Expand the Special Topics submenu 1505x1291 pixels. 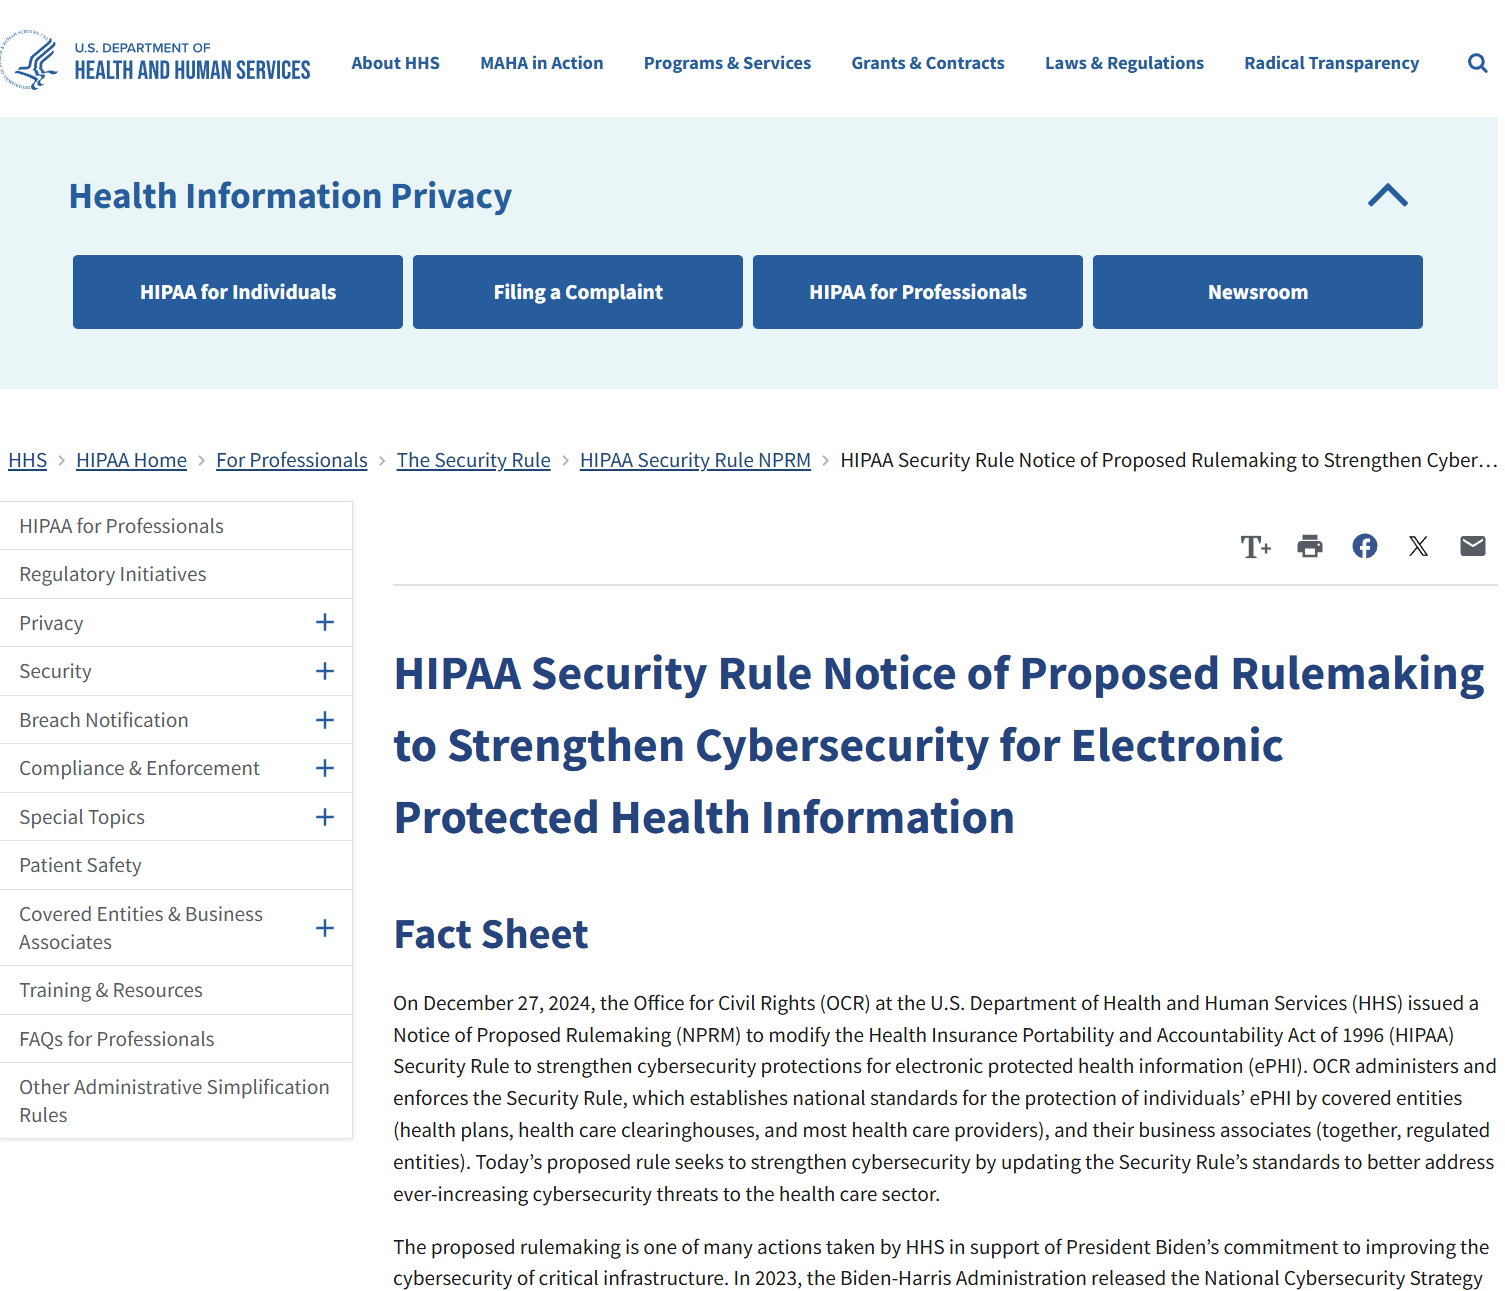point(325,817)
